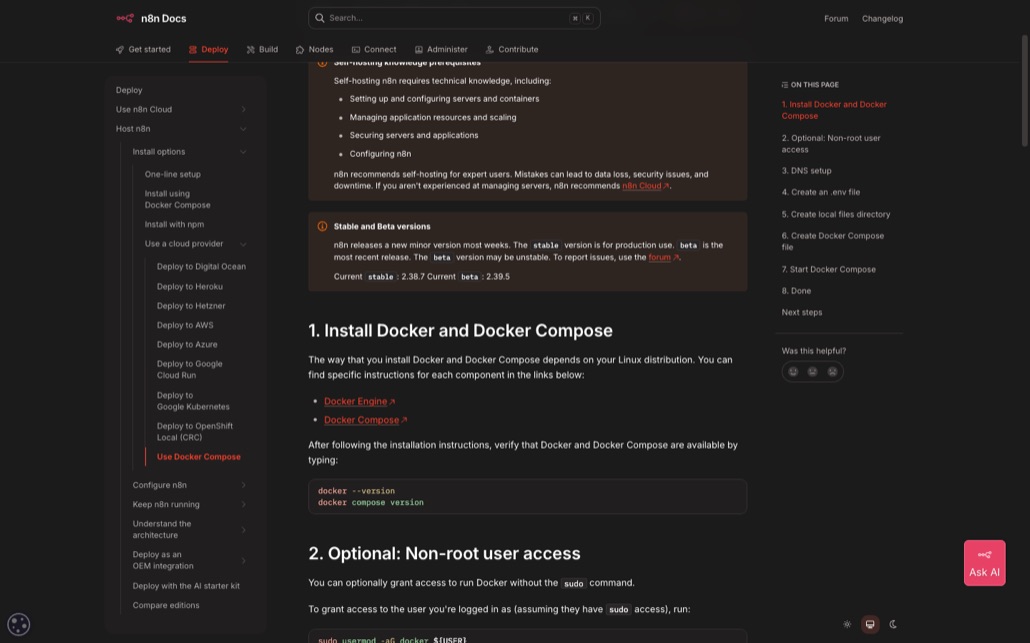Open Install with npm page
The width and height of the screenshot is (1030, 643).
(x=174, y=225)
